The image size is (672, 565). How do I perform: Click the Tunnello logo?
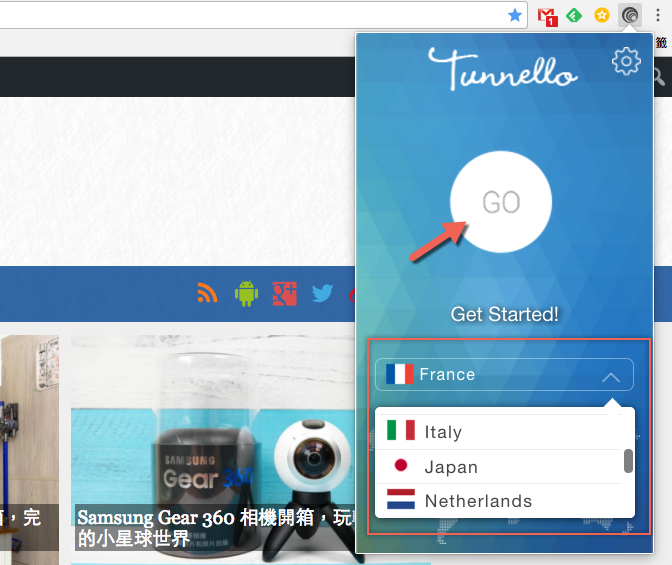coord(502,69)
